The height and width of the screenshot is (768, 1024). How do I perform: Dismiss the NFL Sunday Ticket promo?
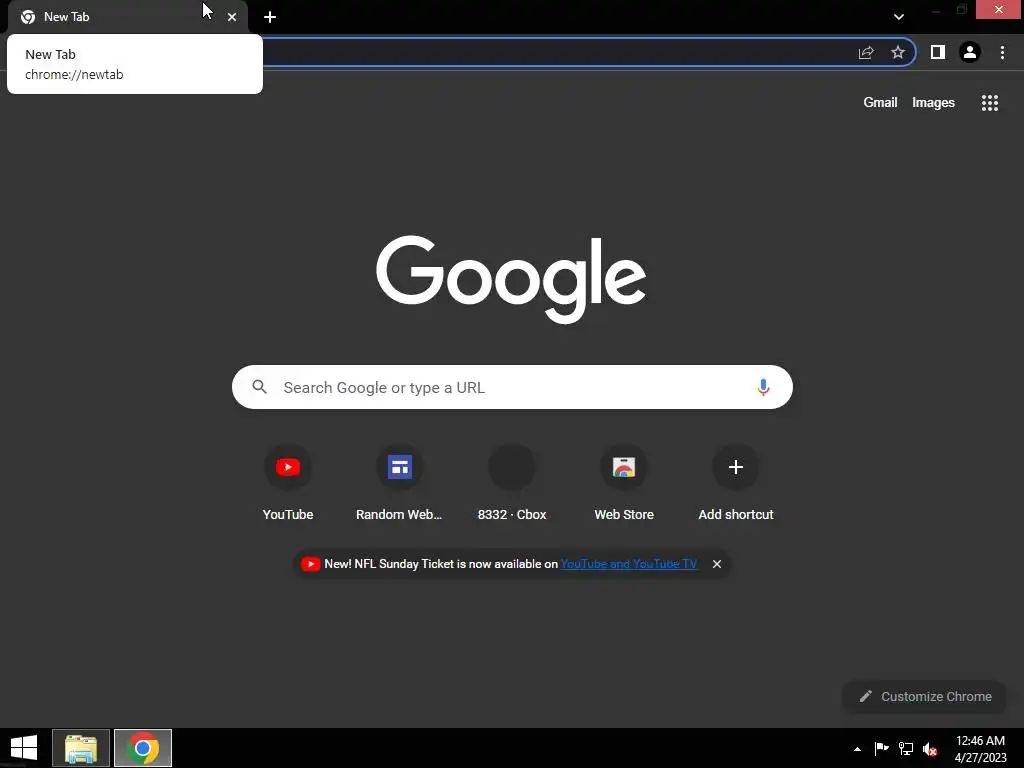coord(717,564)
